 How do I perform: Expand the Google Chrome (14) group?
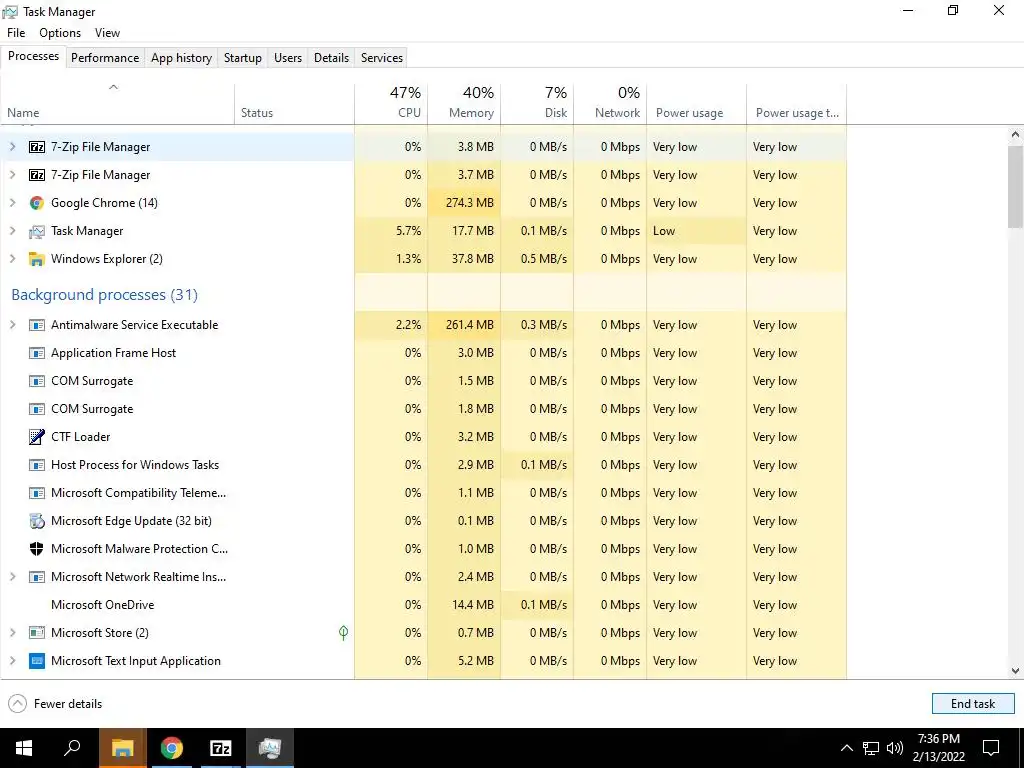12,203
